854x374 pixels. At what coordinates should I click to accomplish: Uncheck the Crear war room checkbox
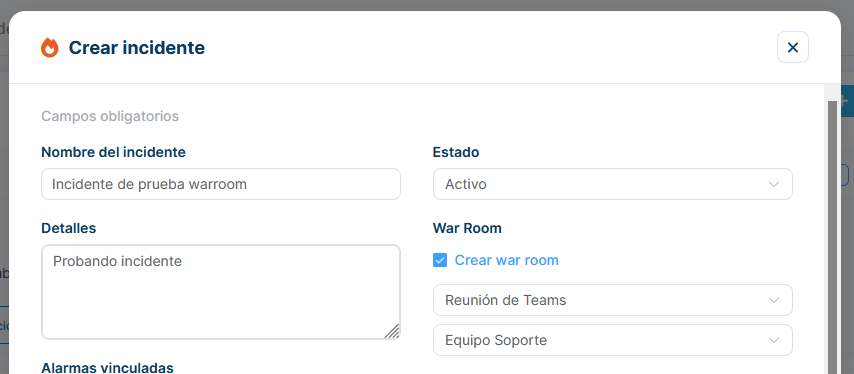coord(440,260)
